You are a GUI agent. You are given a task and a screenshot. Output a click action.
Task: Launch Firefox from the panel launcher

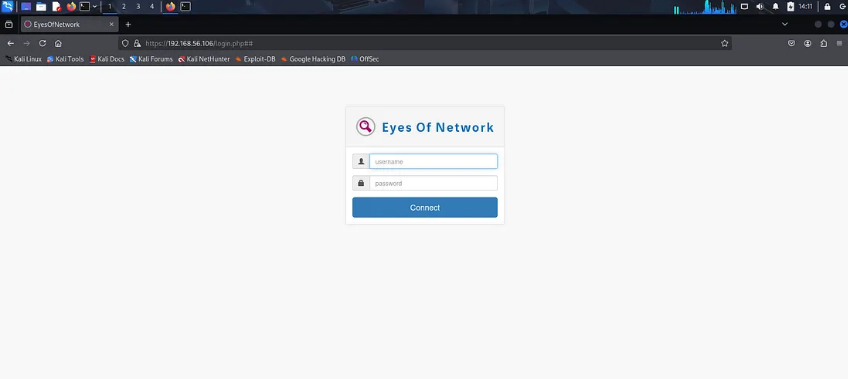(x=71, y=6)
